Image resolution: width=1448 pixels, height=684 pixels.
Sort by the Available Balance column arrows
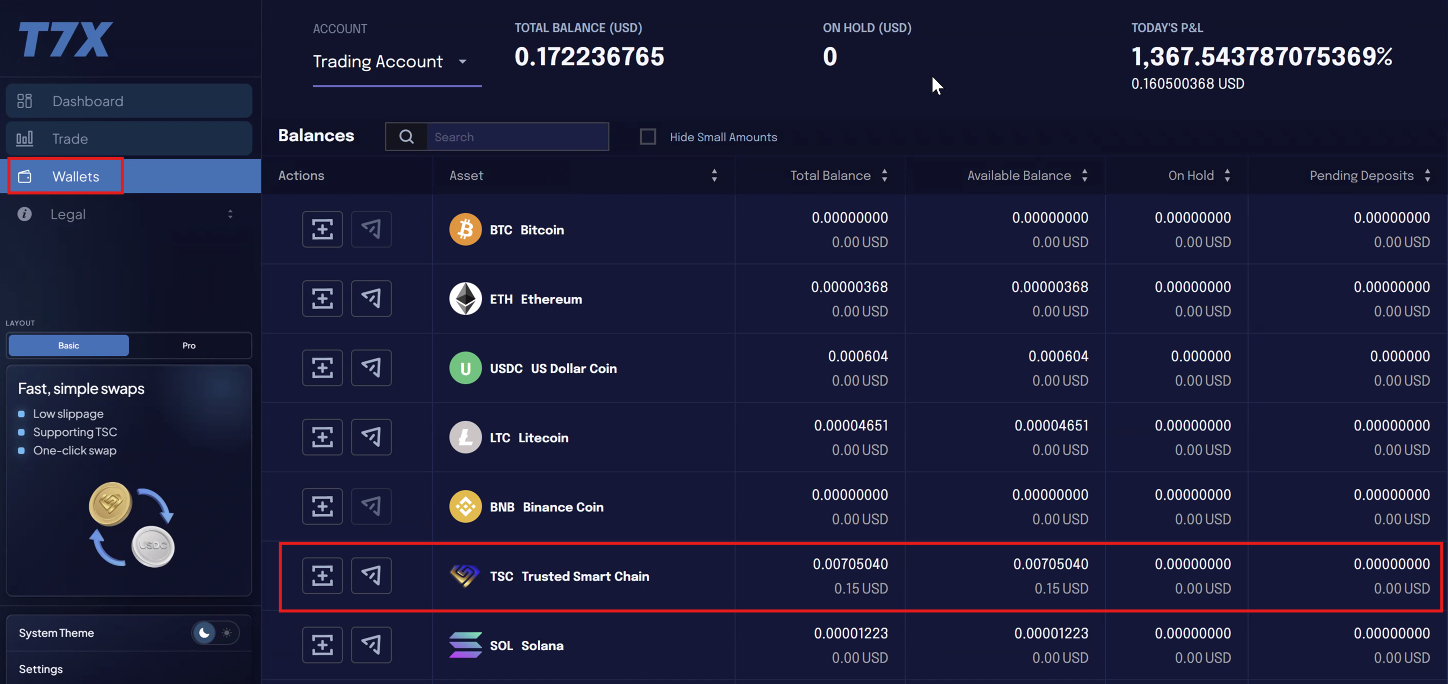[1084, 175]
